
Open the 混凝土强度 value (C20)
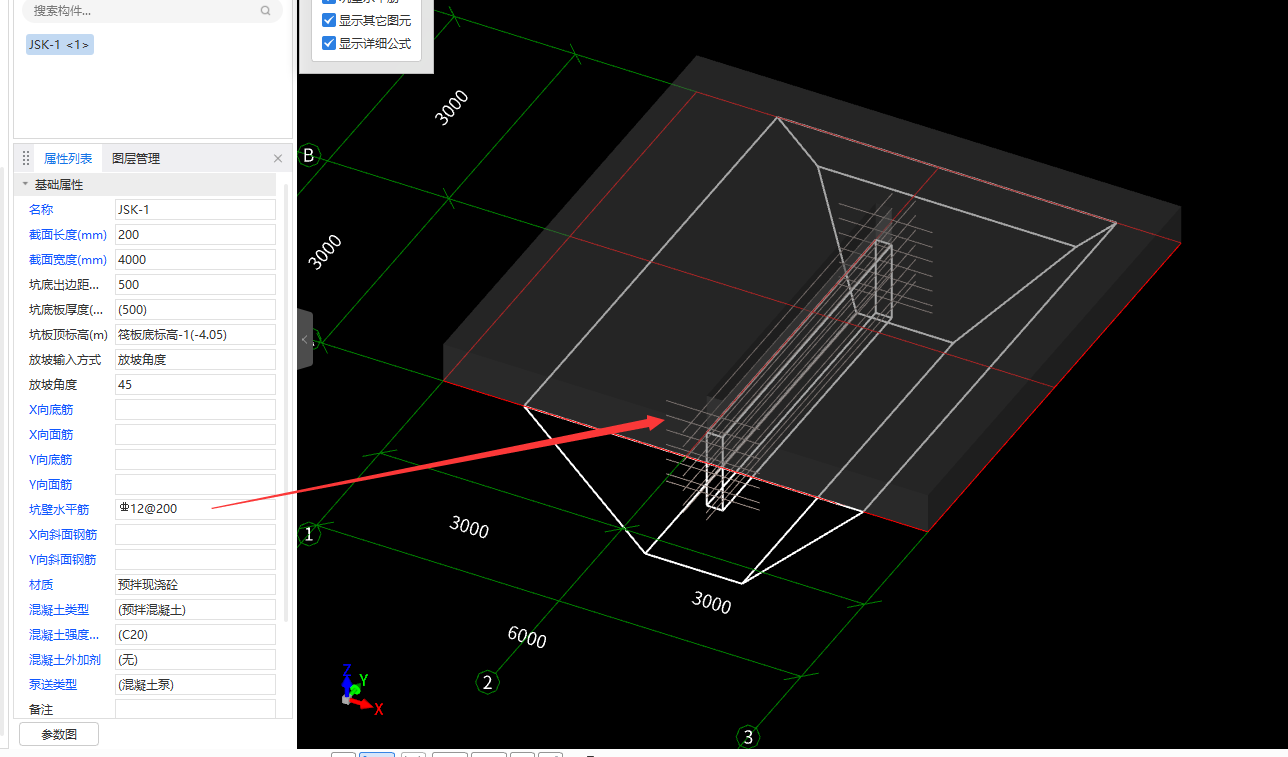tap(195, 634)
